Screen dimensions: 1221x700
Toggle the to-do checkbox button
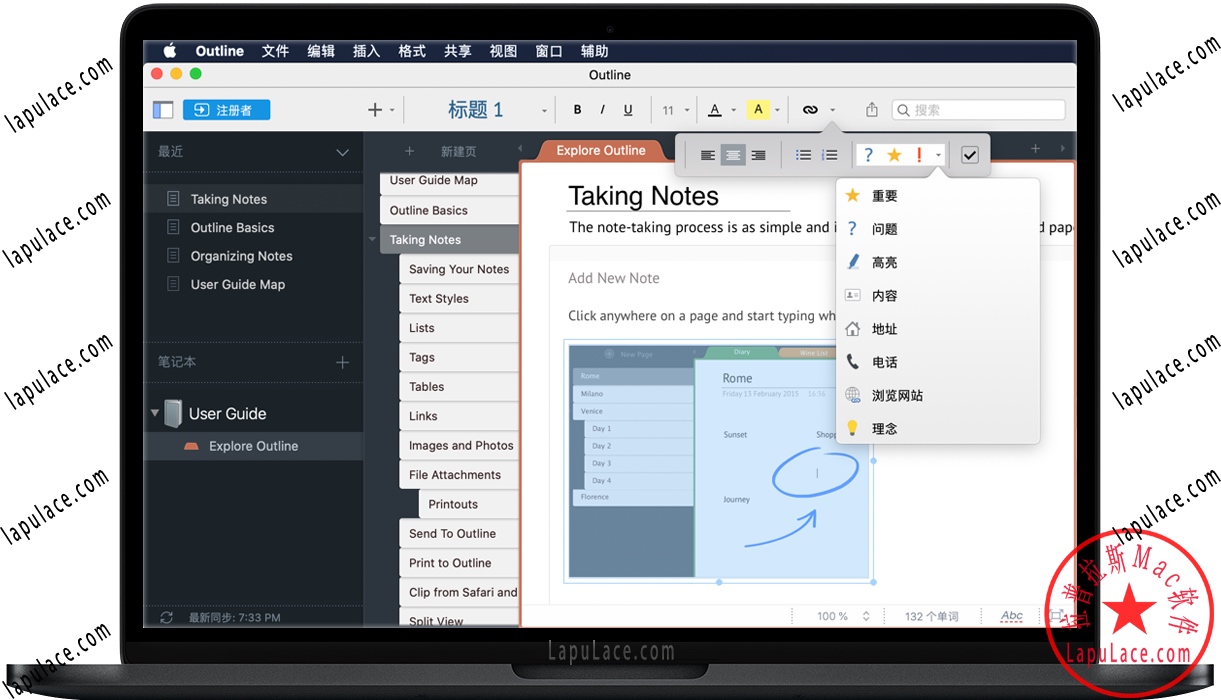point(969,155)
